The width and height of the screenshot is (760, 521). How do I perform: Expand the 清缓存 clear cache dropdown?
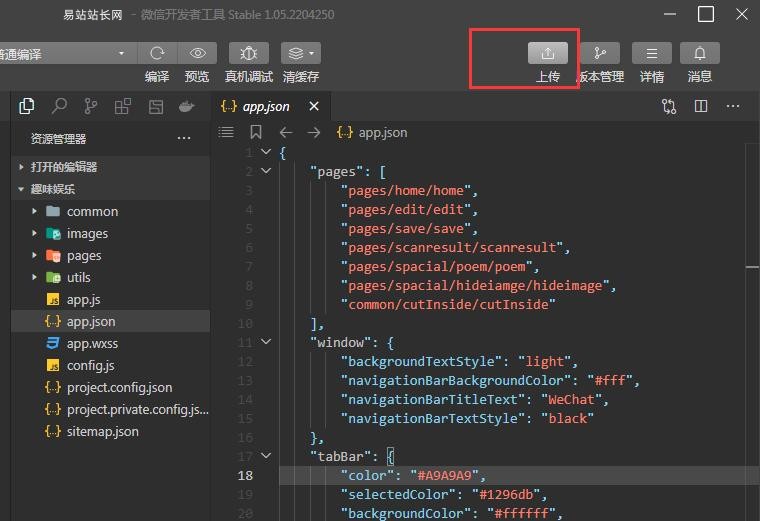tap(300, 54)
